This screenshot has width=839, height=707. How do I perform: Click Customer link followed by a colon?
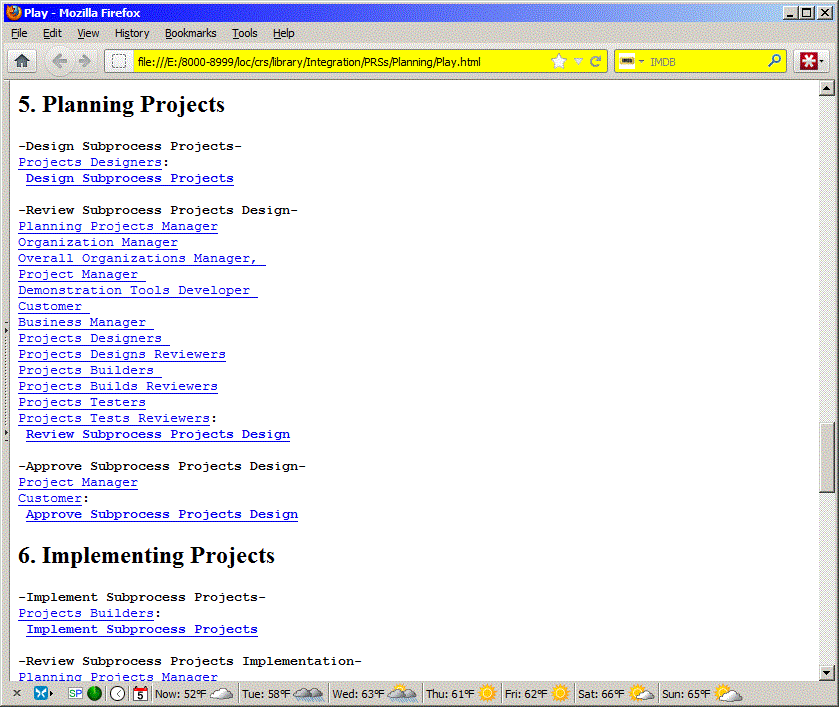tap(50, 498)
